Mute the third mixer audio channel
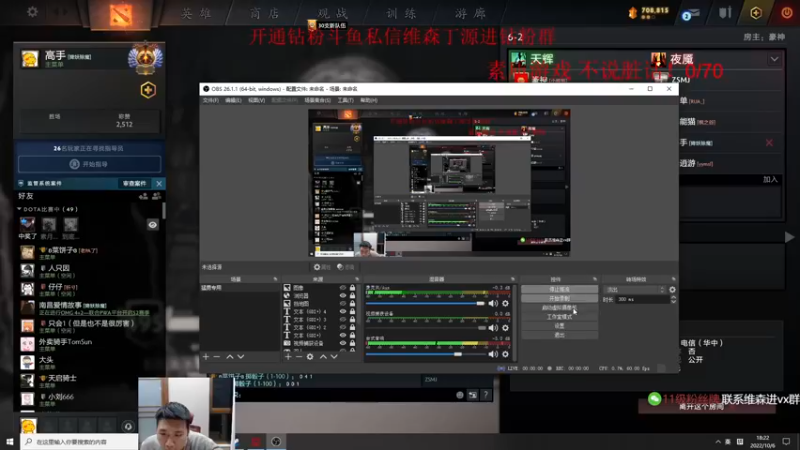The width and height of the screenshot is (800, 450). coord(493,354)
